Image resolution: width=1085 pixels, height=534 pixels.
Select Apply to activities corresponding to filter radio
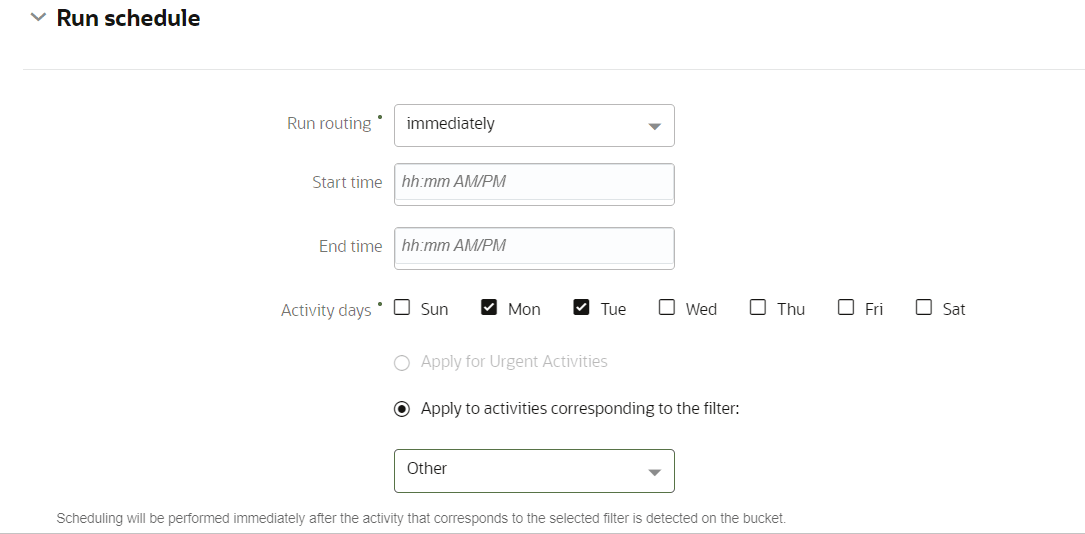click(x=401, y=409)
